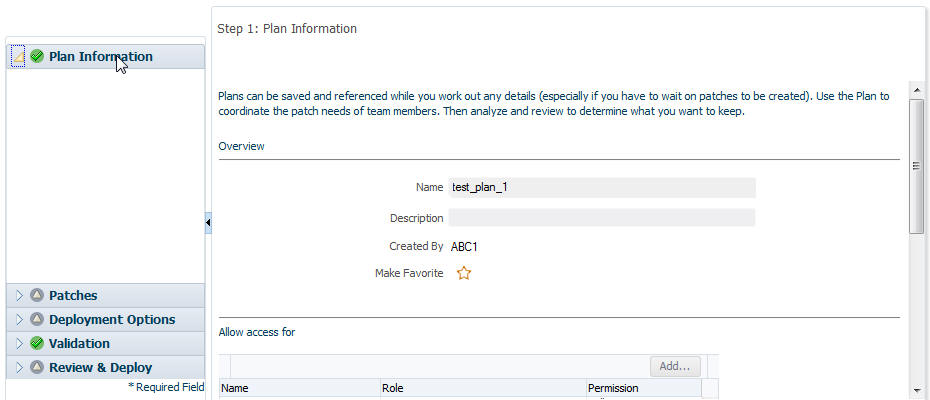Click the Name field containing test_plan_1
Viewport: 930px width, 400px height.
(601, 188)
